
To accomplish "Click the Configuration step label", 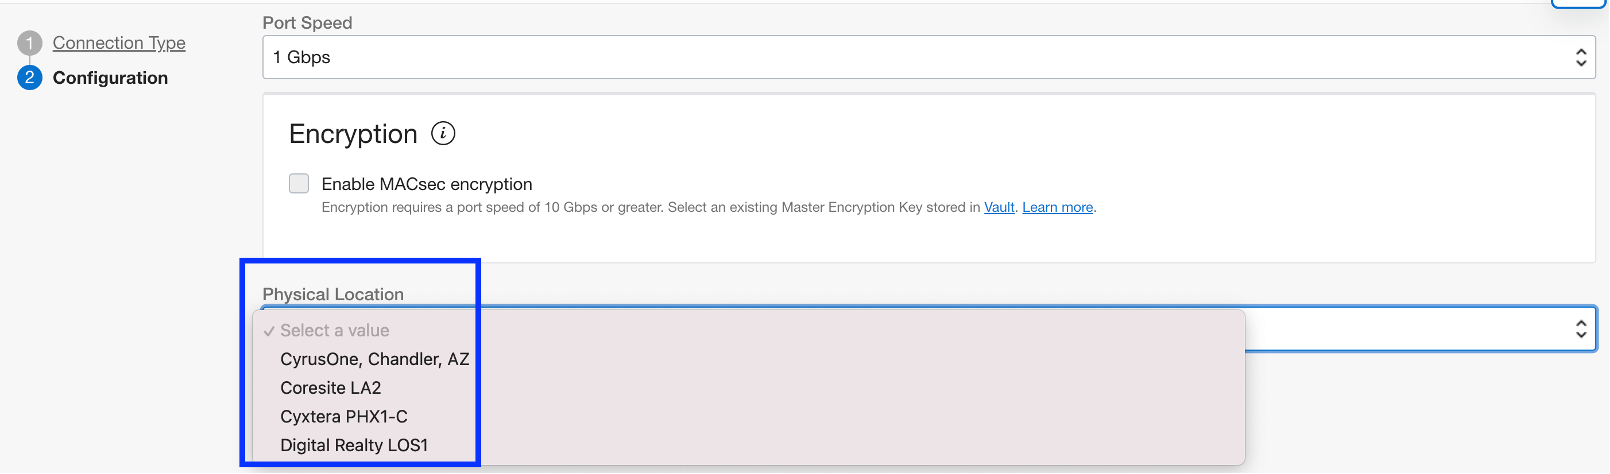I will (x=110, y=78).
